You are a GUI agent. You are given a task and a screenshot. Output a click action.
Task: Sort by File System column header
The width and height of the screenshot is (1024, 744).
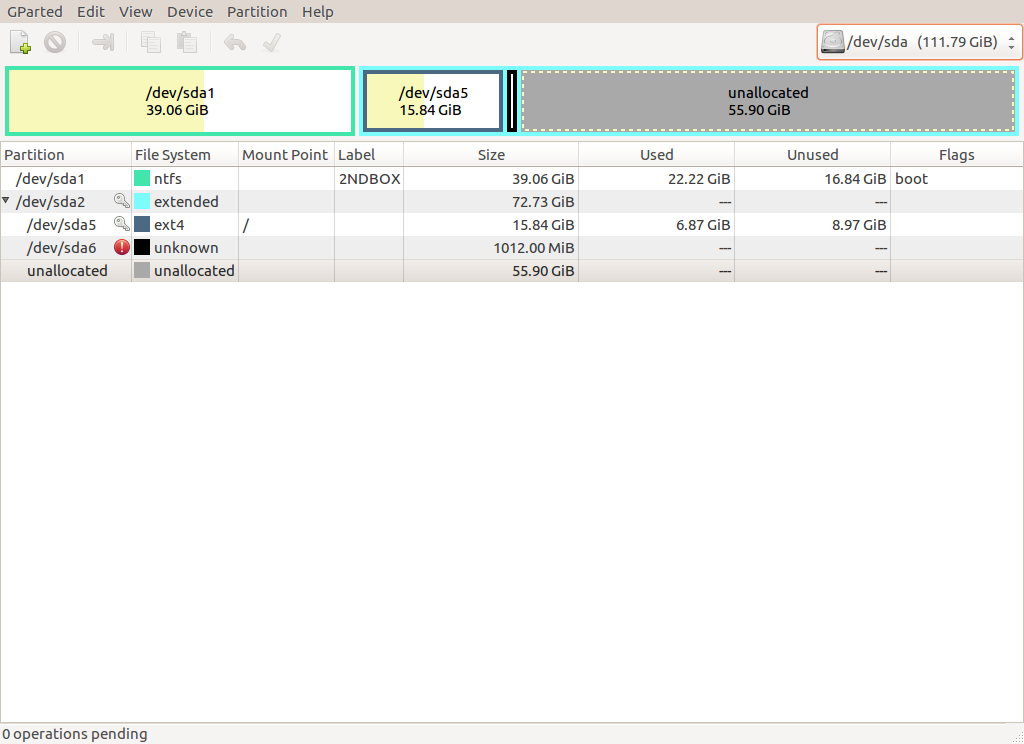(x=185, y=155)
